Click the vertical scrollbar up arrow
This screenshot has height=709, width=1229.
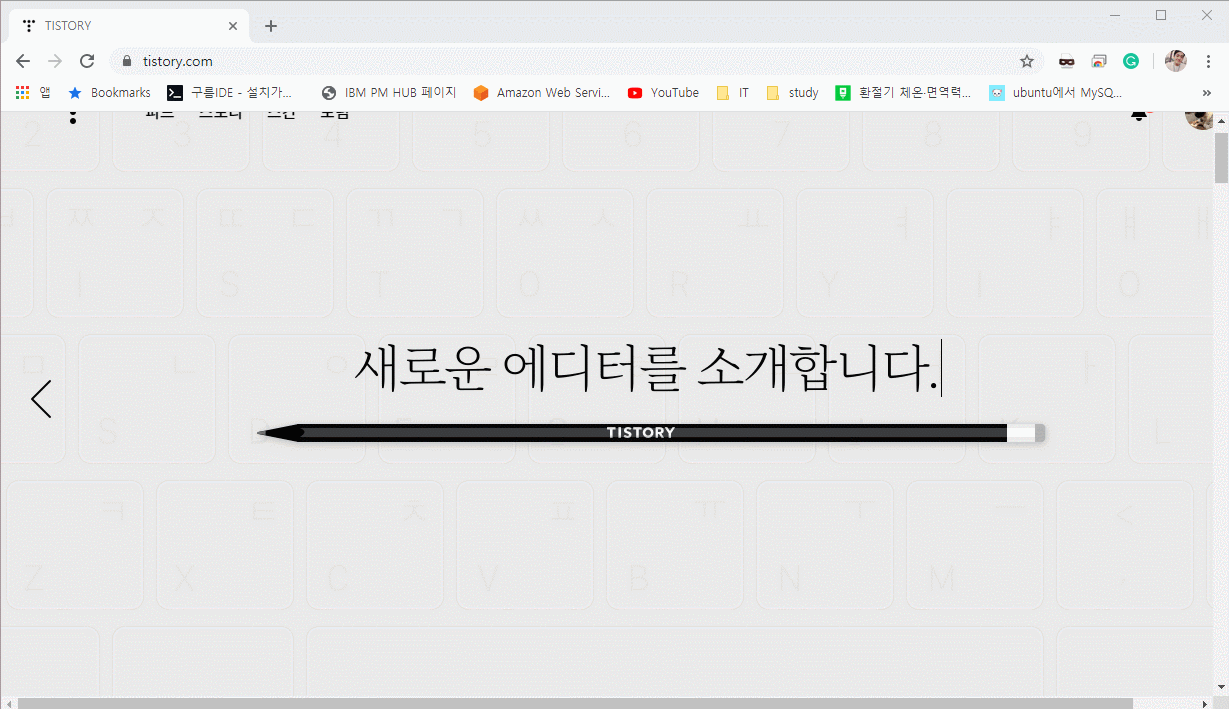tap(1221, 120)
